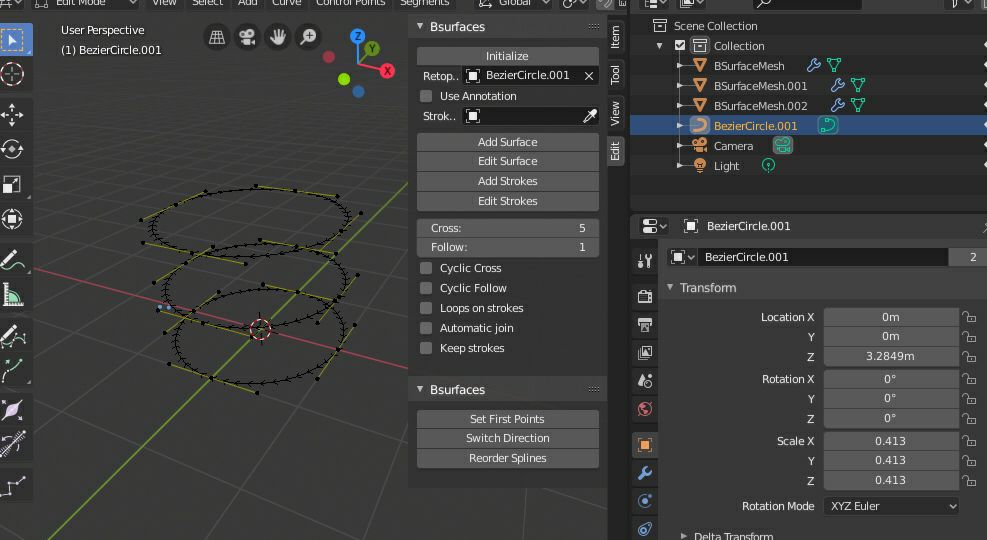The image size is (987, 540).
Task: Click the Switch Direction button
Action: (x=507, y=439)
